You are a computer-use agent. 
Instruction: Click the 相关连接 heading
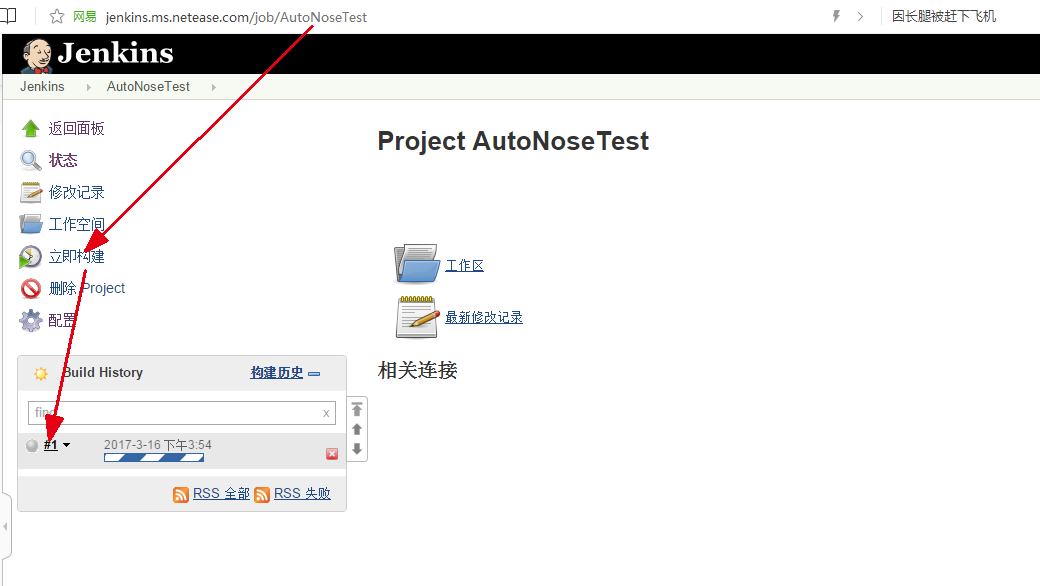click(x=417, y=370)
